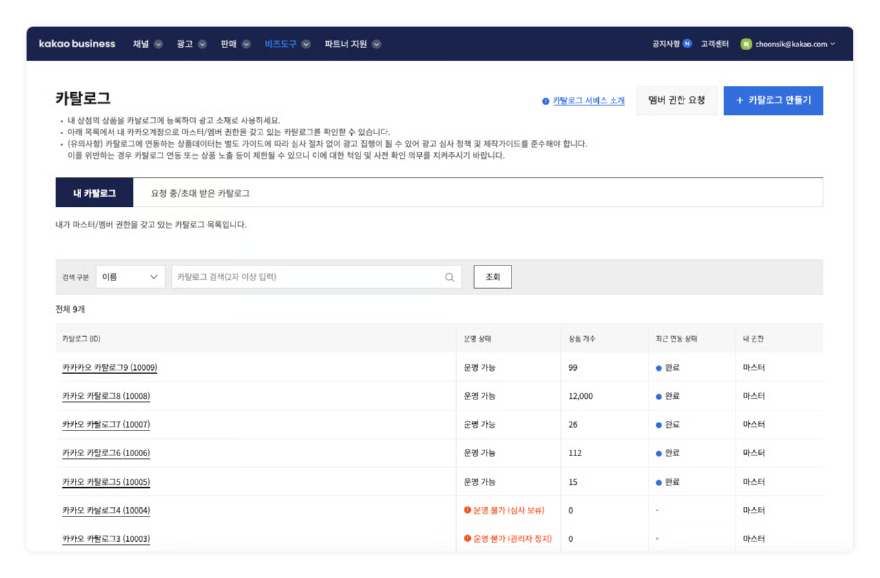Expand the 채널 dropdown chevron
The height and width of the screenshot is (578, 880).
click(158, 44)
